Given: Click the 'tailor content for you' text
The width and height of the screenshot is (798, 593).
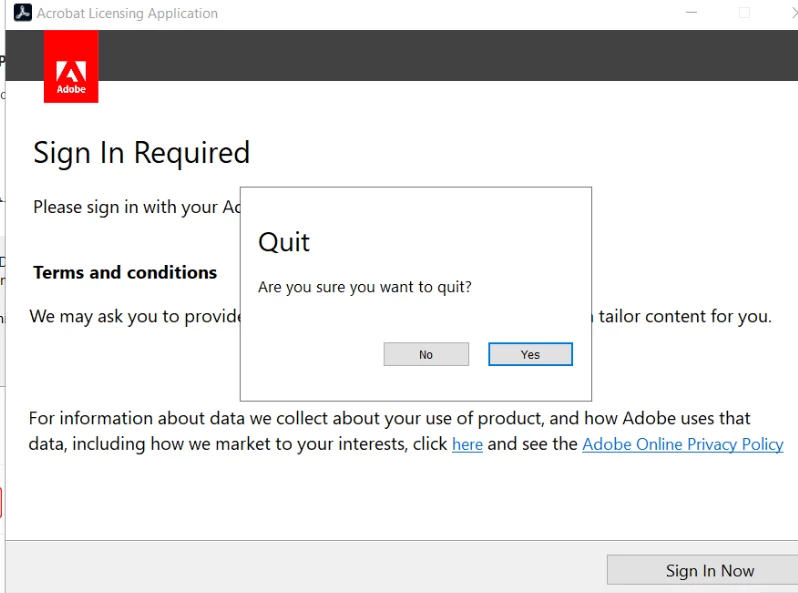Looking at the screenshot, I should pyautogui.click(x=685, y=316).
